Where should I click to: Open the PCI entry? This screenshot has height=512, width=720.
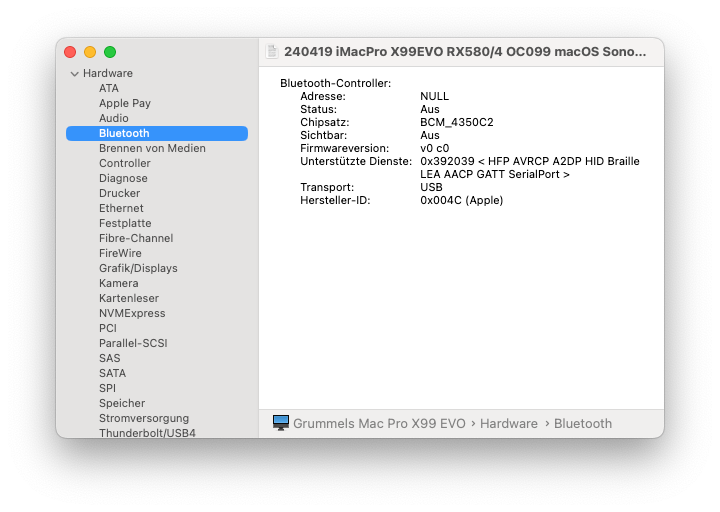coord(108,328)
